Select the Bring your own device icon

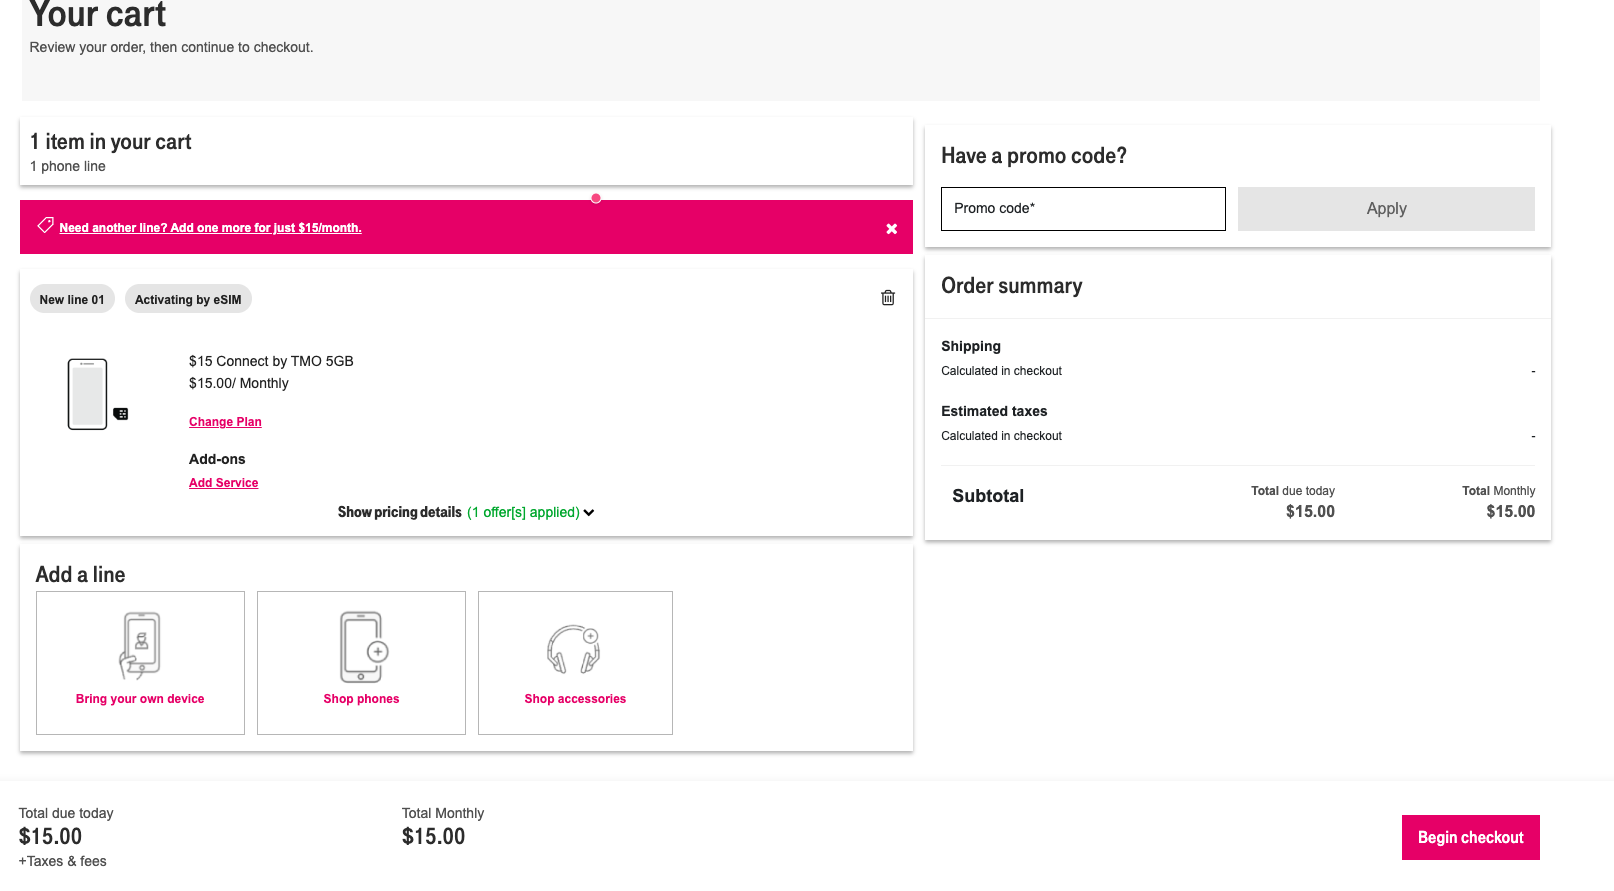140,646
